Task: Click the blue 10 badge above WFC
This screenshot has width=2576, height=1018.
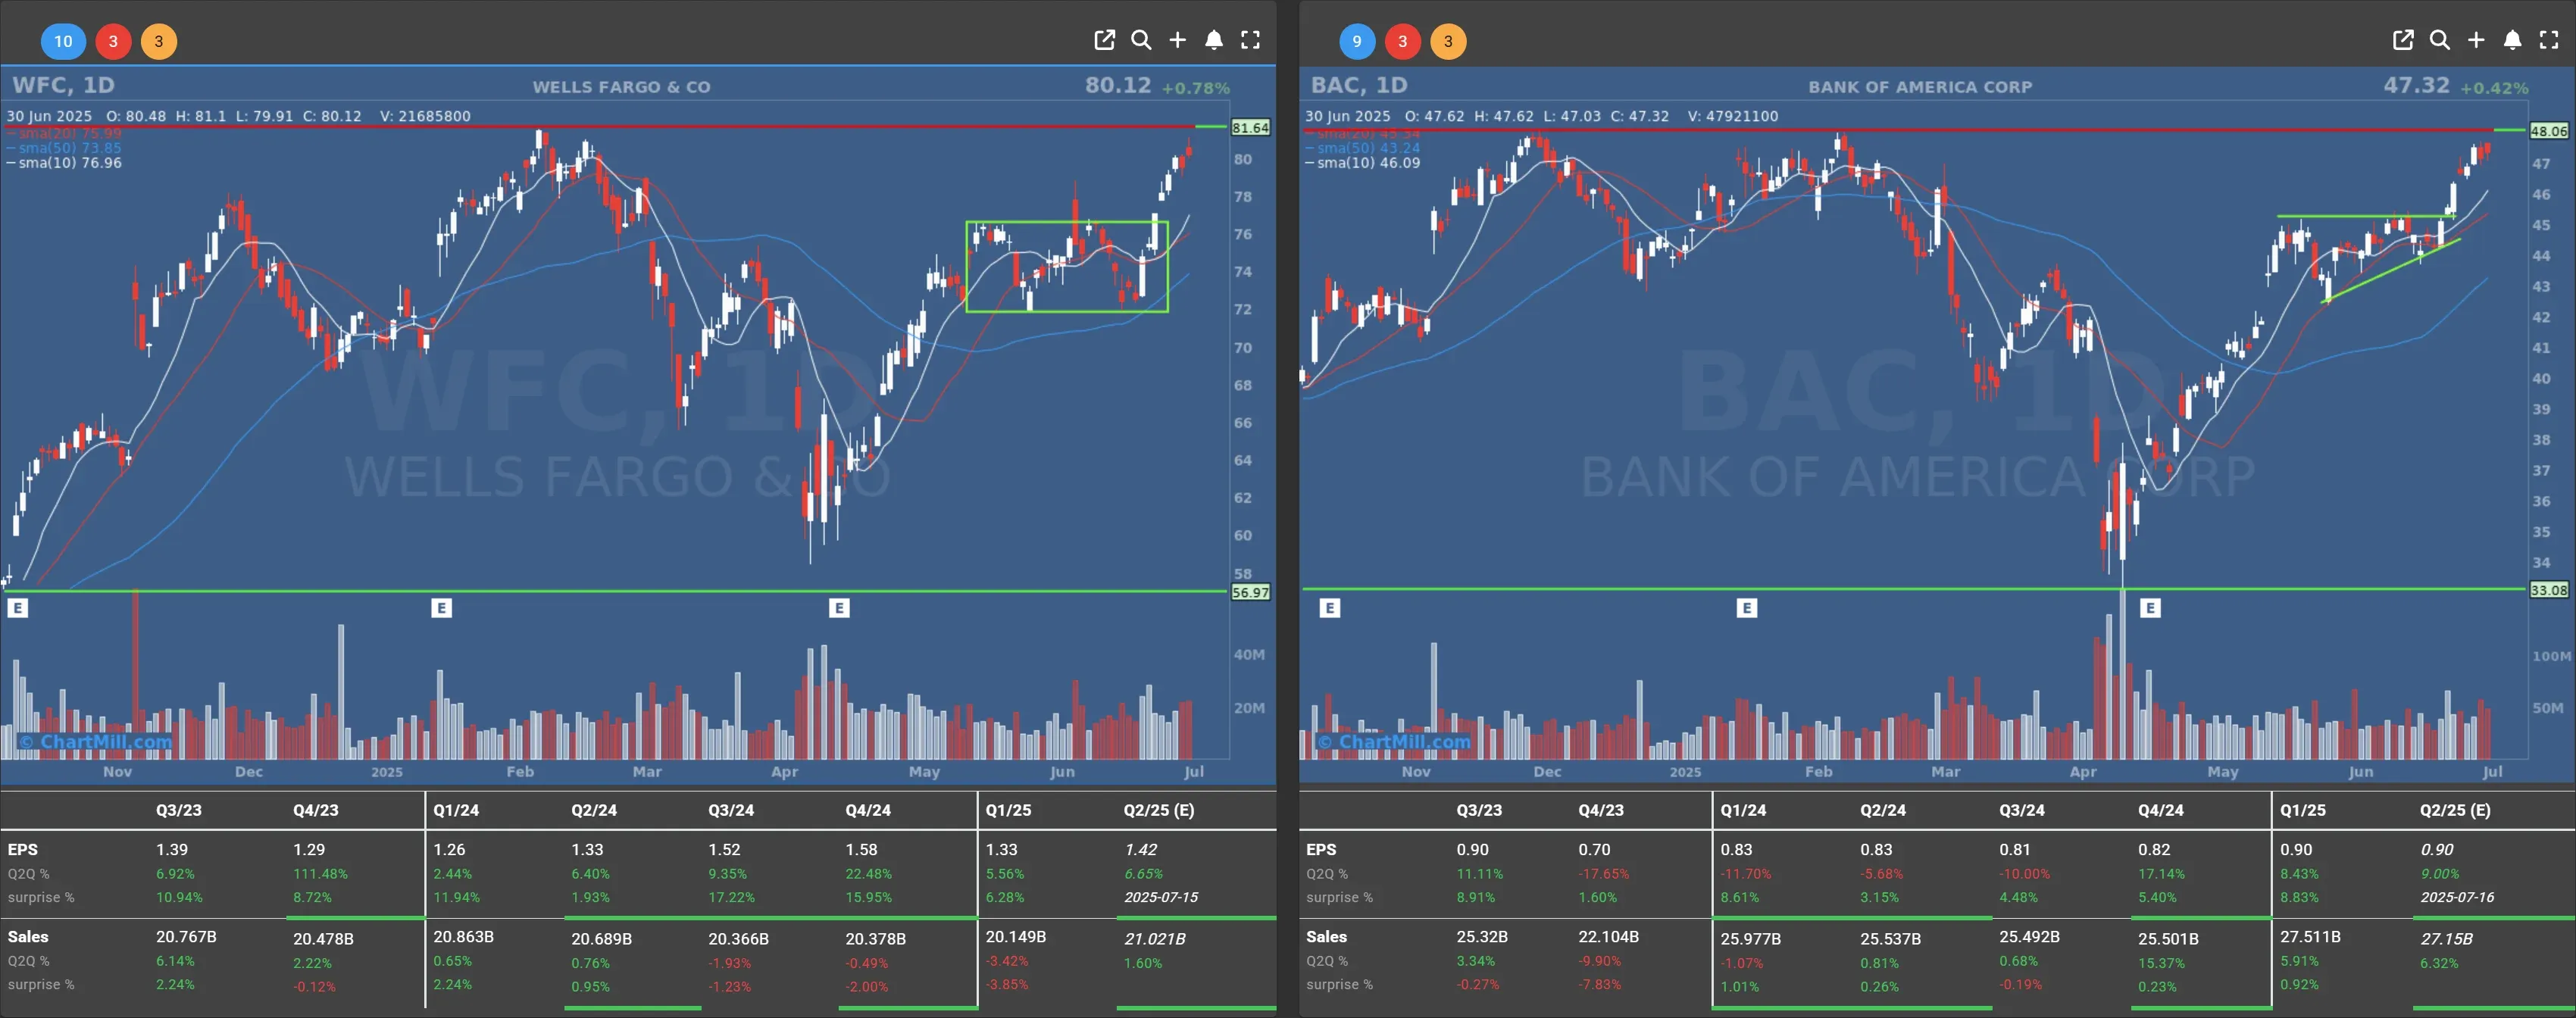Action: (63, 41)
